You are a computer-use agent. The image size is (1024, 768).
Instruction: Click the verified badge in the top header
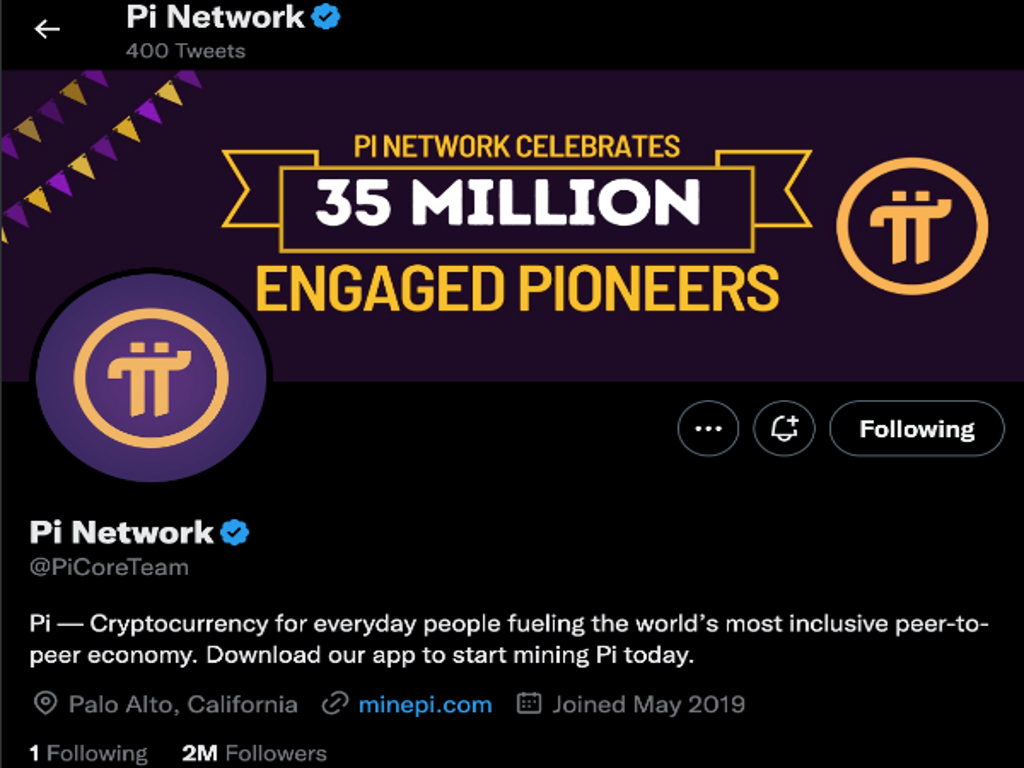tap(326, 17)
